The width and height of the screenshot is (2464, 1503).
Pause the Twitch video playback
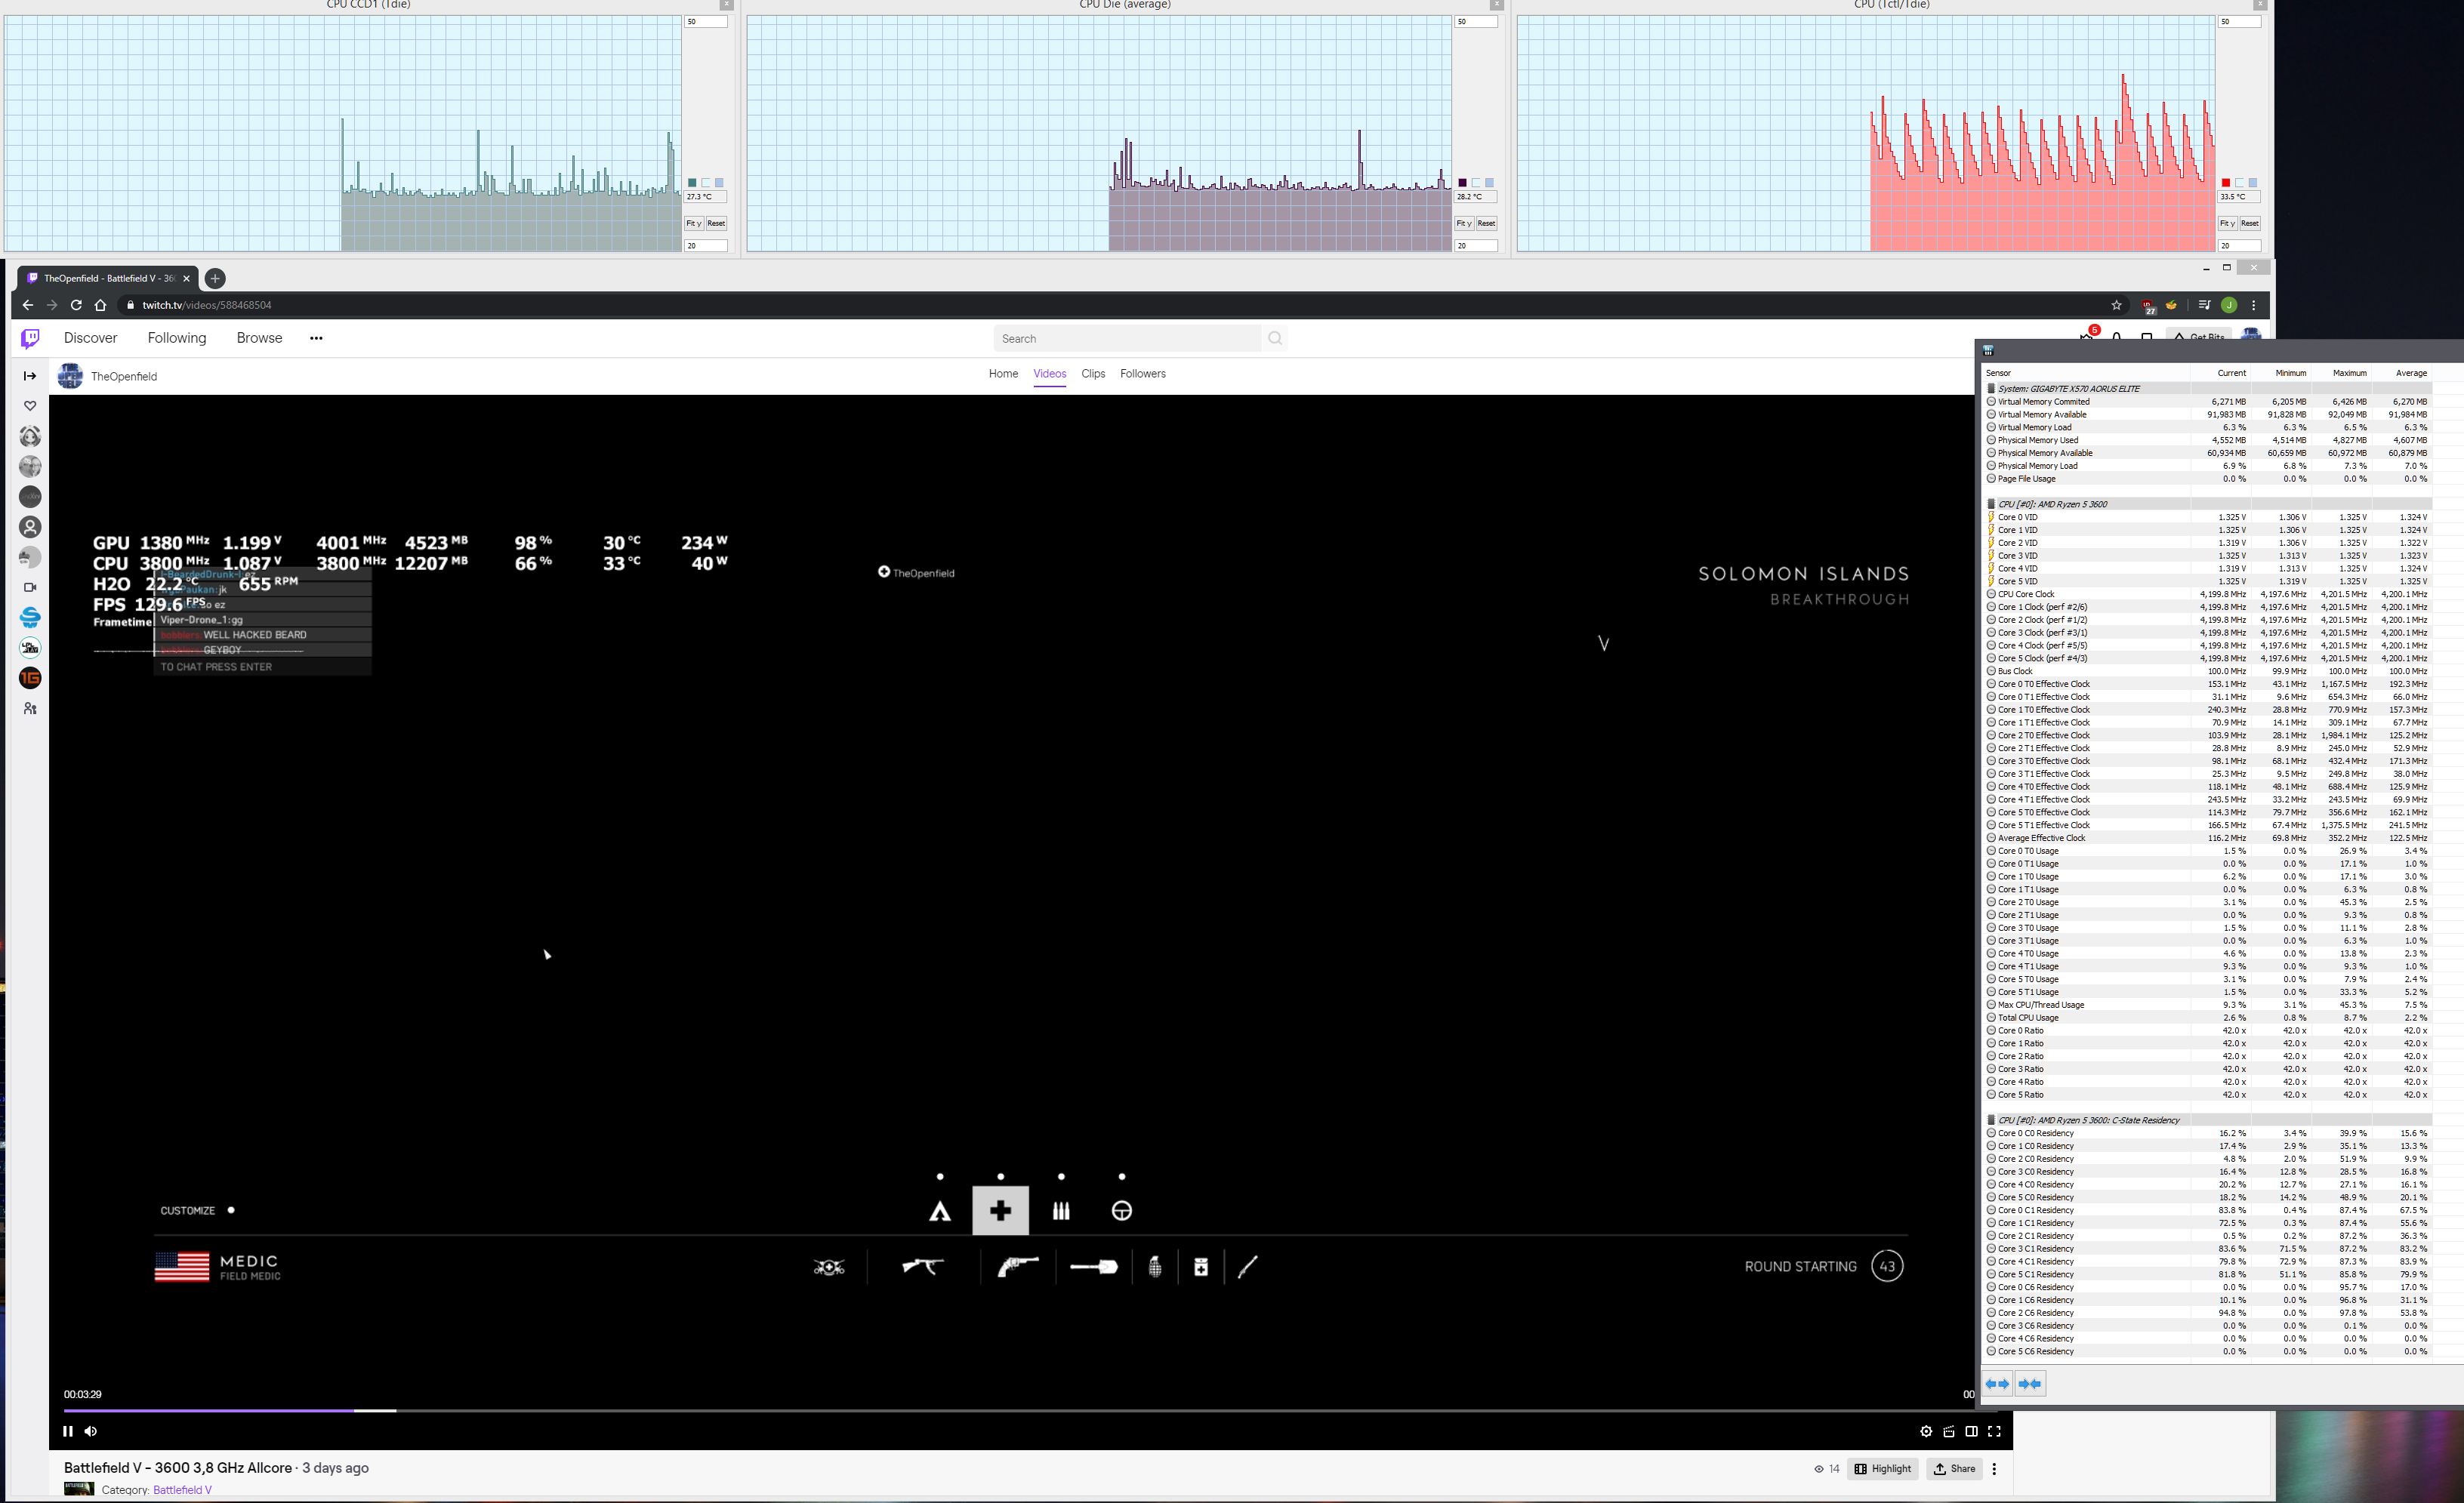tap(67, 1431)
